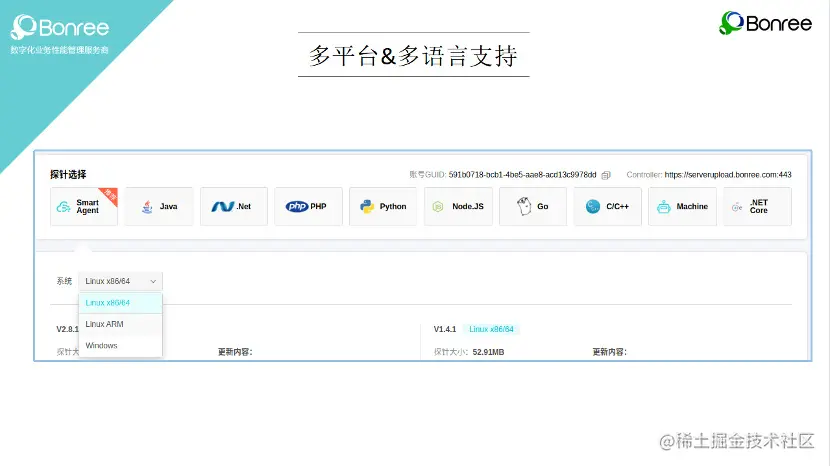Open the system dropdown showing Linux x86/64
This screenshot has width=830, height=466.
(120, 281)
